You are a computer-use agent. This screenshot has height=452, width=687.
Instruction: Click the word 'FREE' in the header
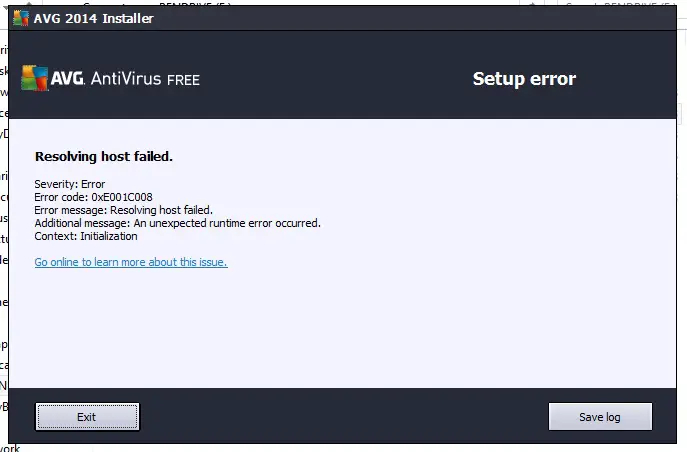pos(183,80)
